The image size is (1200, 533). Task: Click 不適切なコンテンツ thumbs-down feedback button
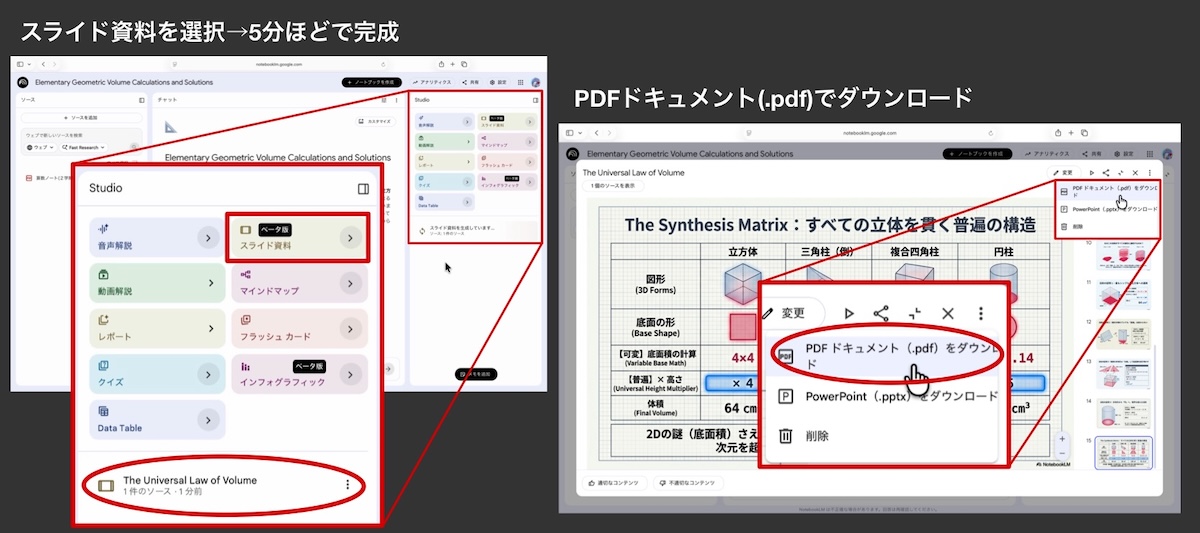pyautogui.click(x=689, y=483)
